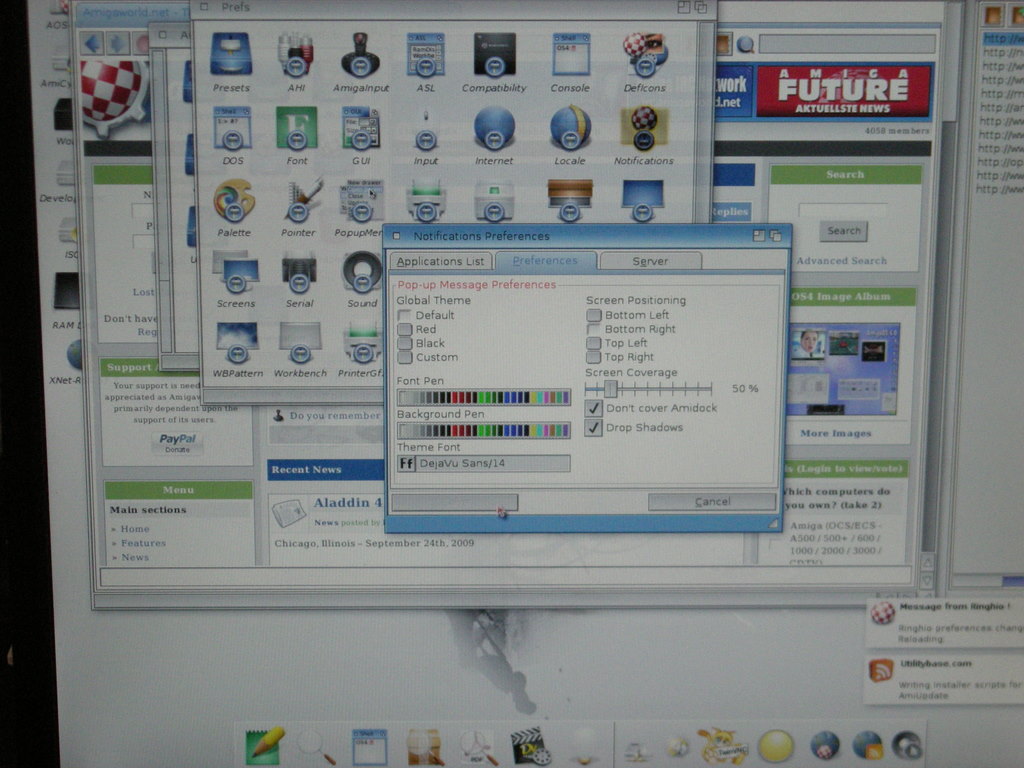Check the Custom global theme box
This screenshot has height=768, width=1024.
(405, 358)
